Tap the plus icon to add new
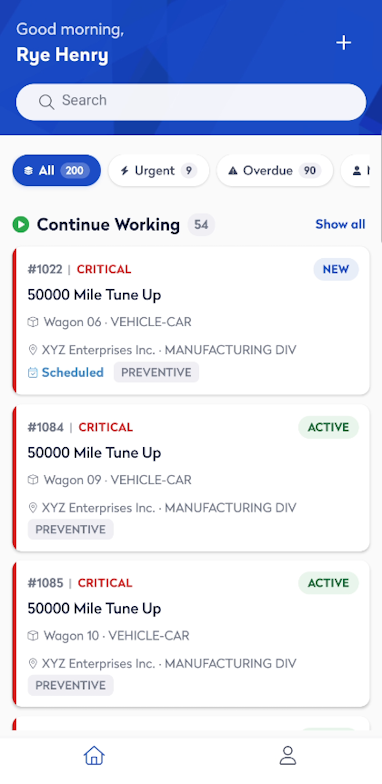Image resolution: width=382 pixels, height=784 pixels. [x=344, y=43]
